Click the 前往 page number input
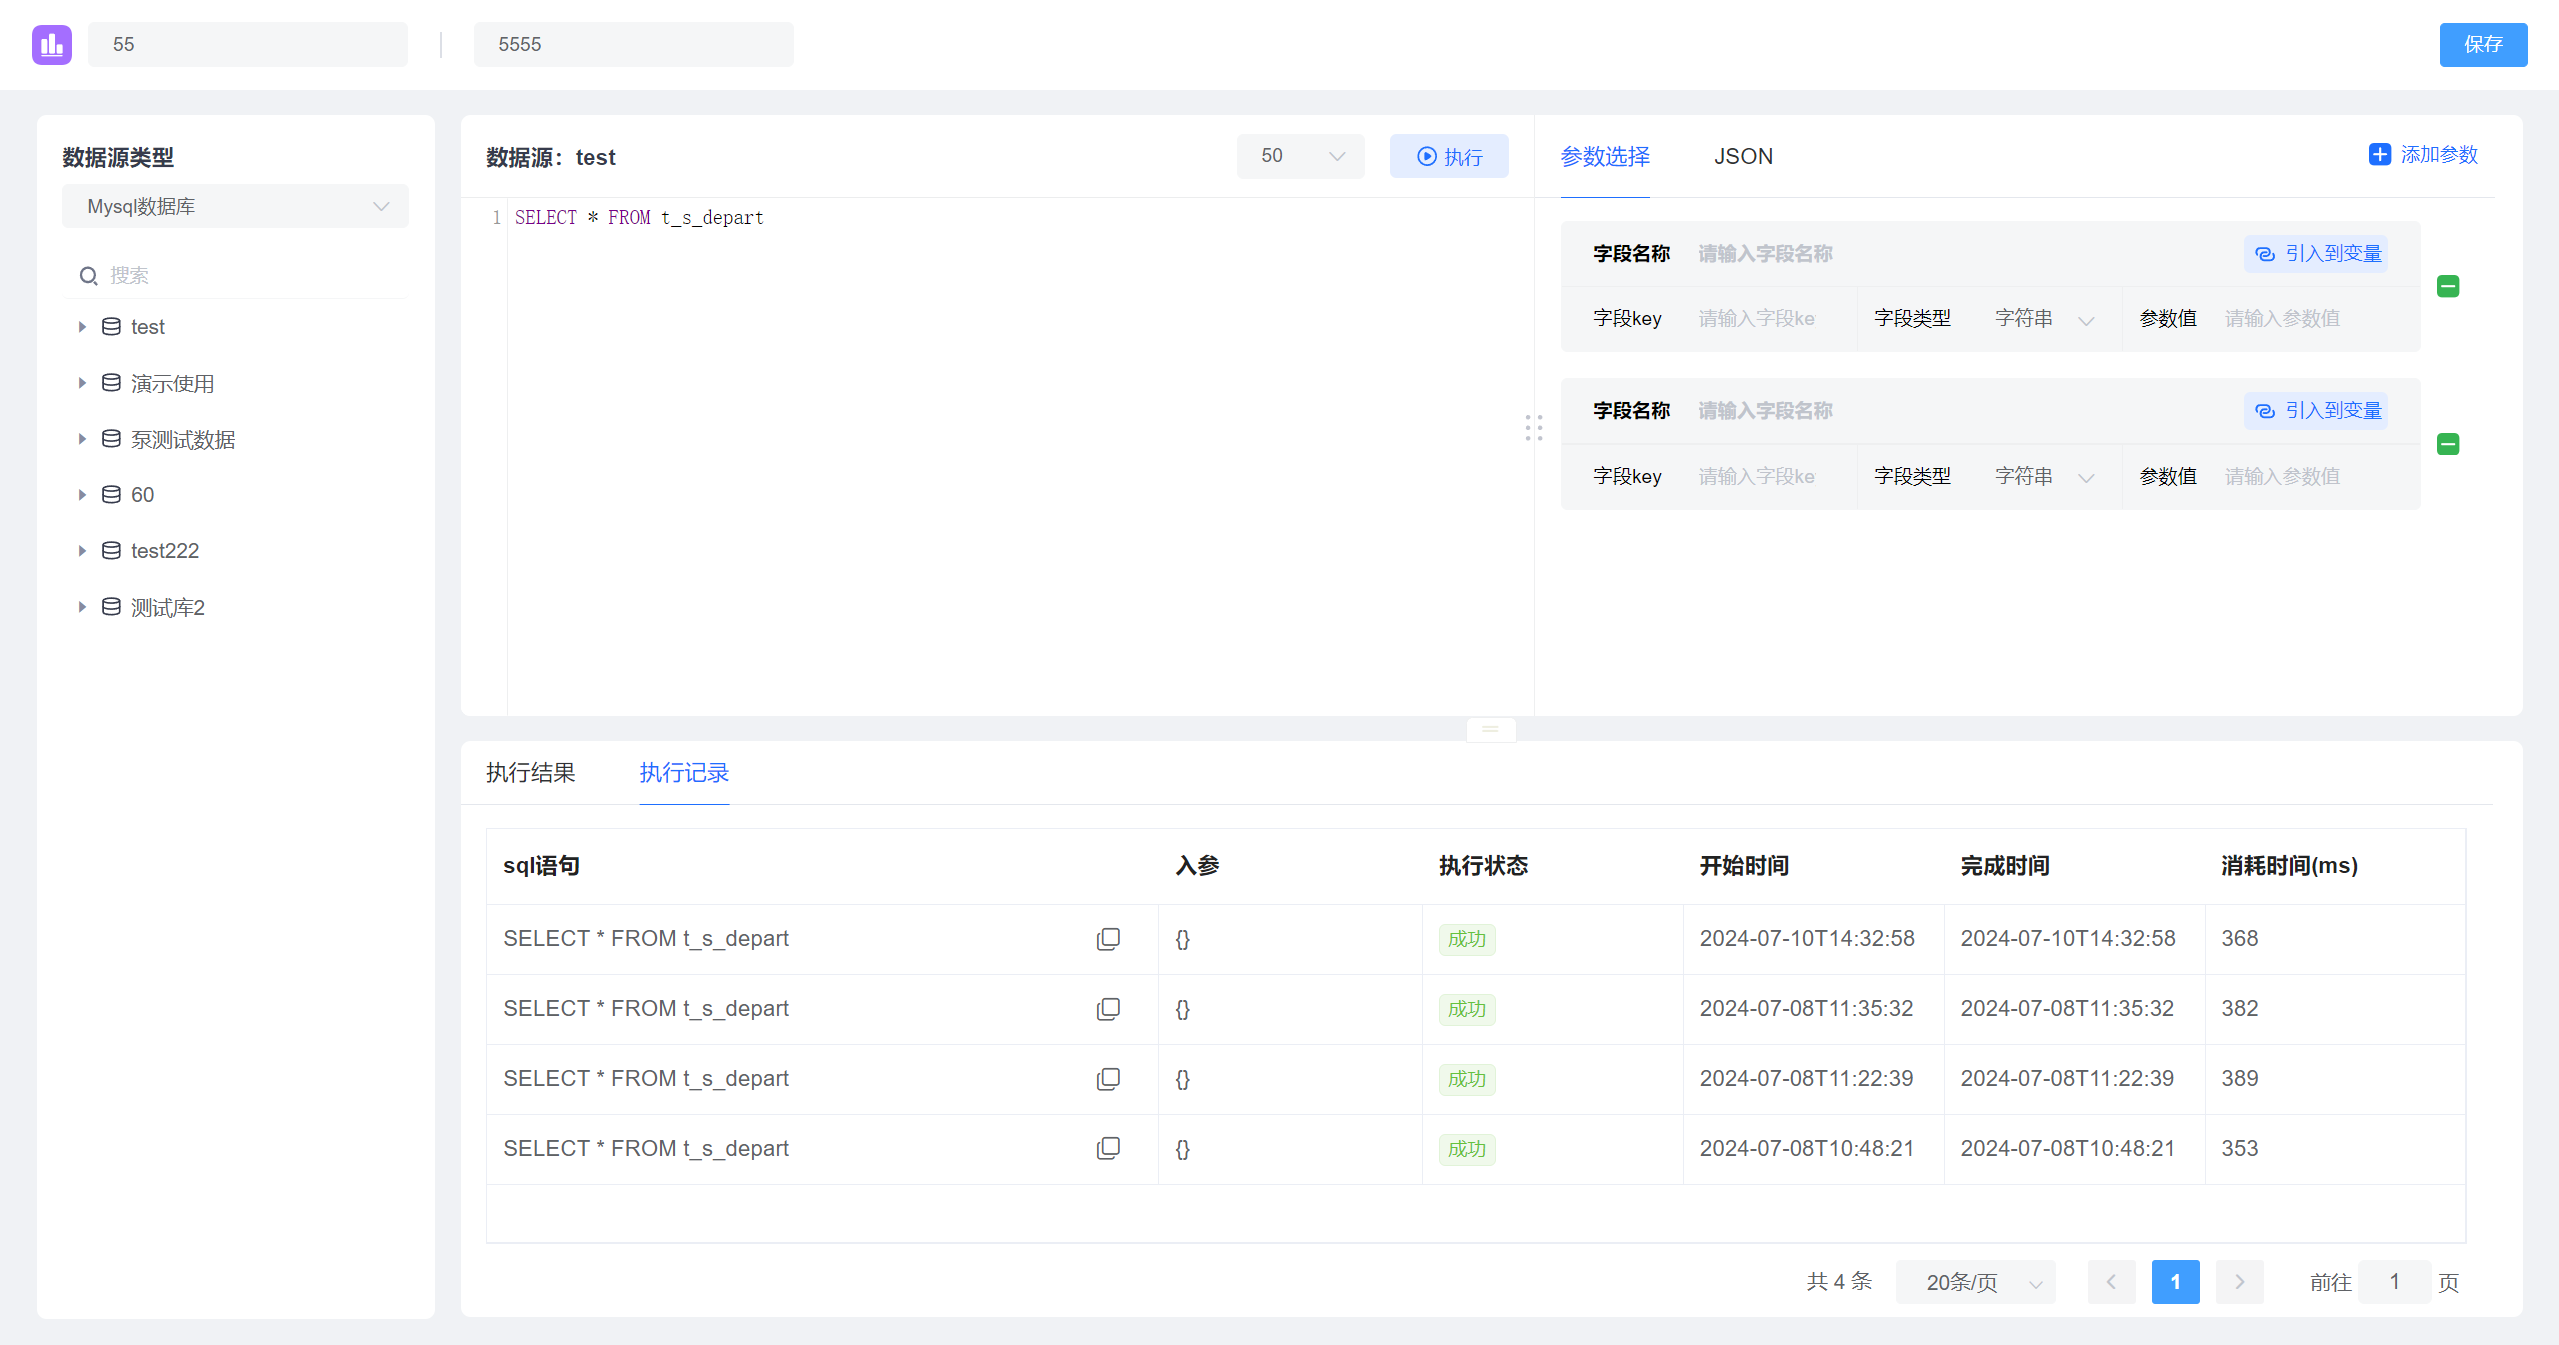This screenshot has height=1345, width=2559. click(2394, 1282)
